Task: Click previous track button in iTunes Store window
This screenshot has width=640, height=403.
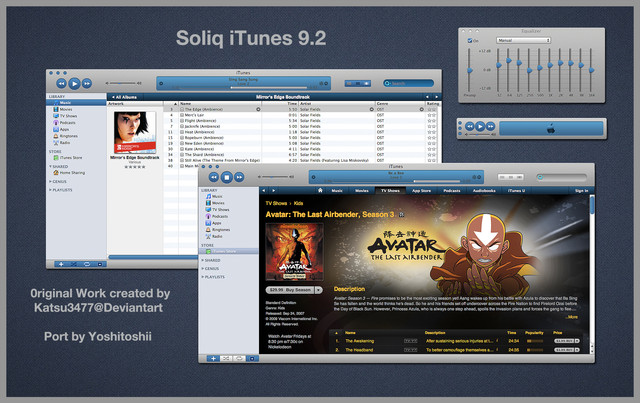Action: 214,177
